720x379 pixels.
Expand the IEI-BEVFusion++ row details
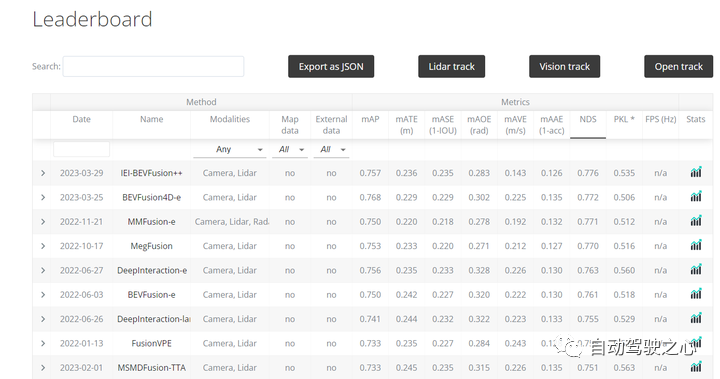(43, 173)
